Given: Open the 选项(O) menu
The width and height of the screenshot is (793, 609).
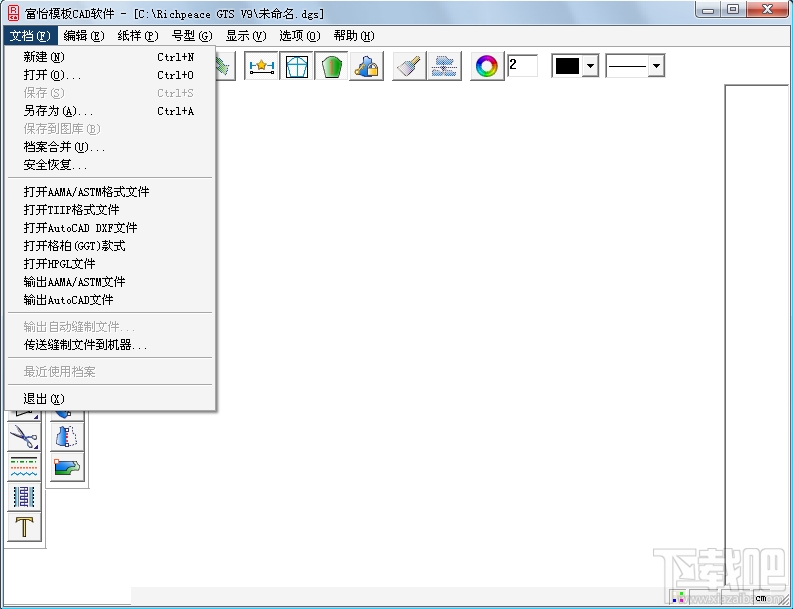Looking at the screenshot, I should click(300, 36).
